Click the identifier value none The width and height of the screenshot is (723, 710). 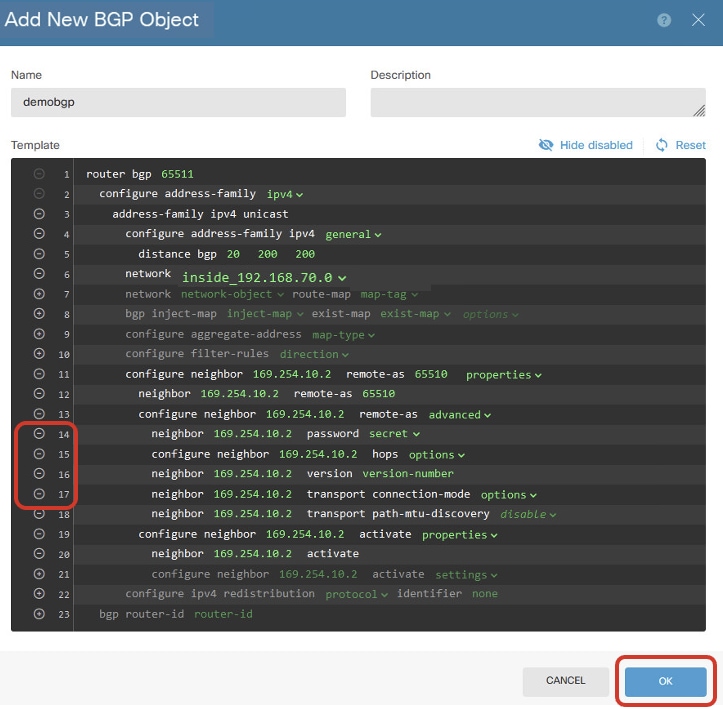[485, 594]
